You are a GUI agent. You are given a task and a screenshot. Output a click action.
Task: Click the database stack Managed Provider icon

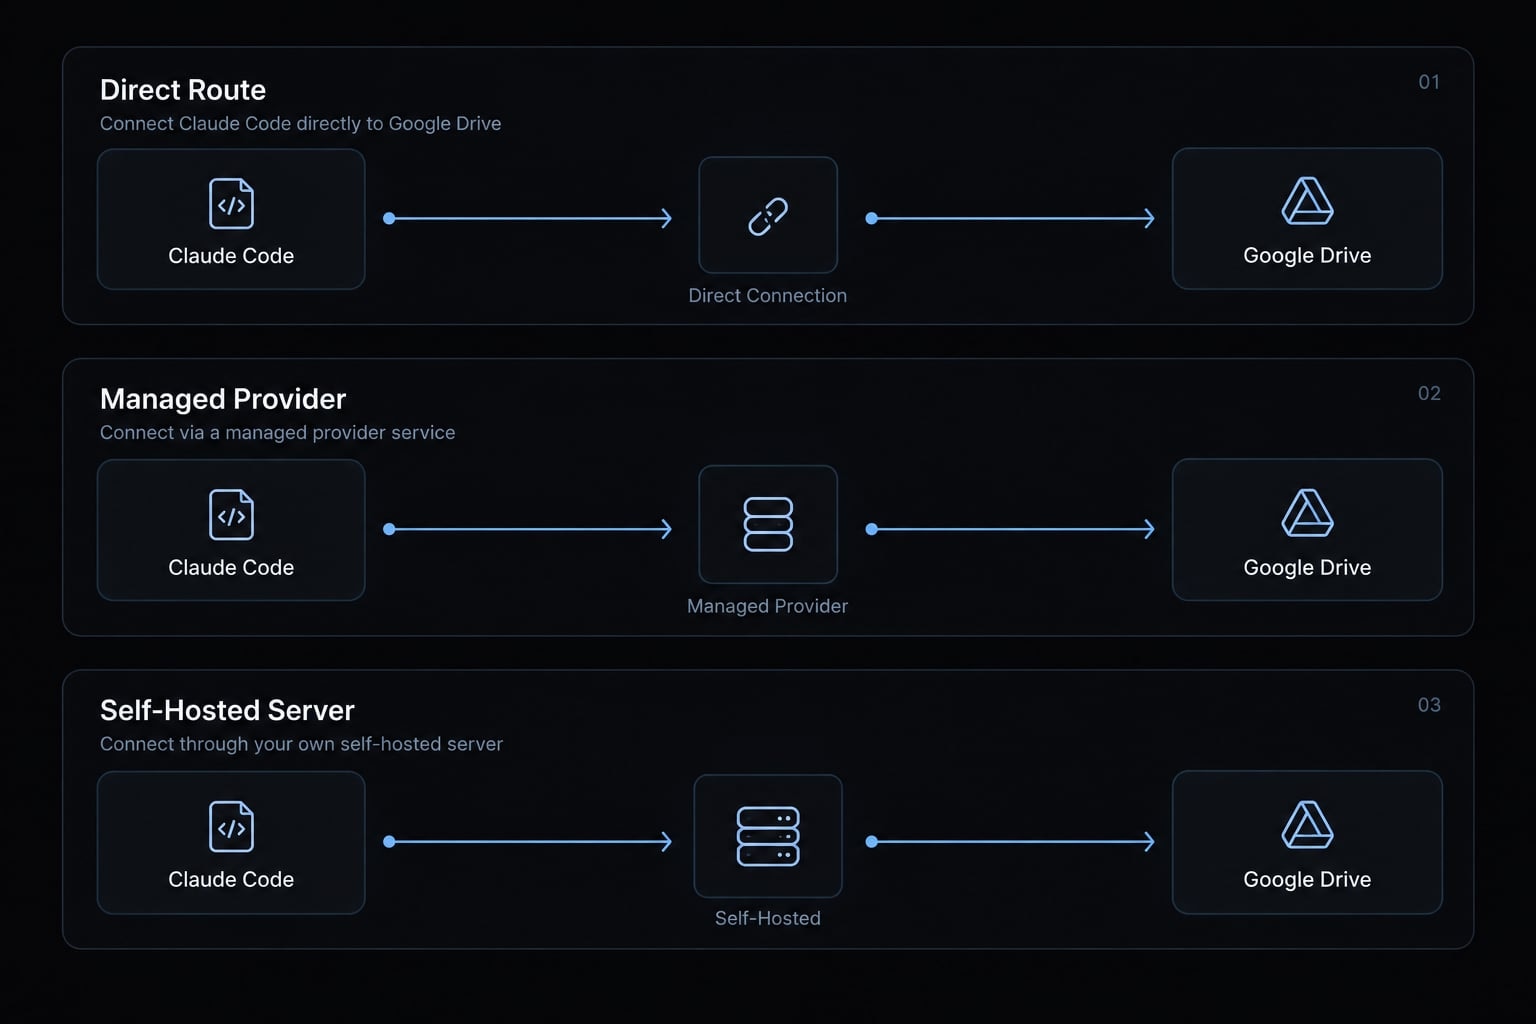[x=768, y=524]
